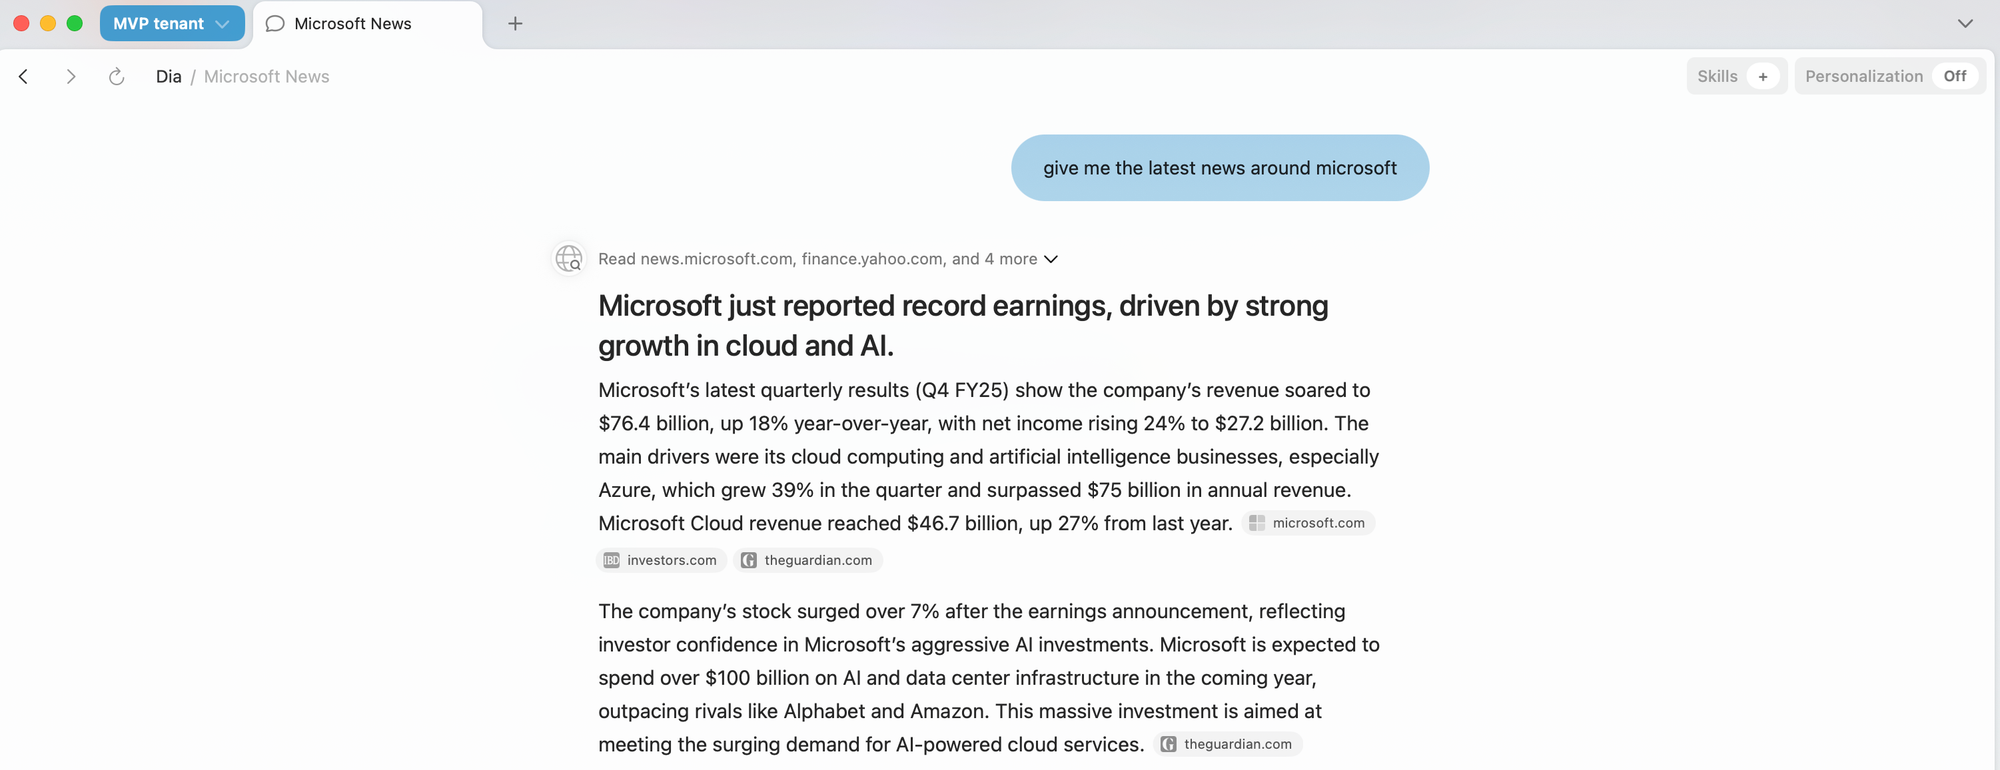2000x770 pixels.
Task: Click Dia in the breadcrumb
Action: click(x=168, y=77)
